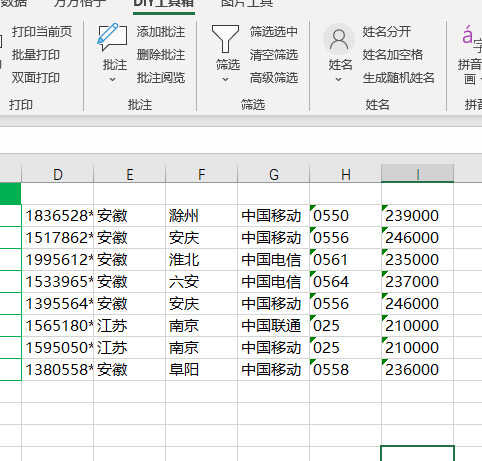Open 批注阅览
Screen dimensions: 482x461
(x=161, y=78)
